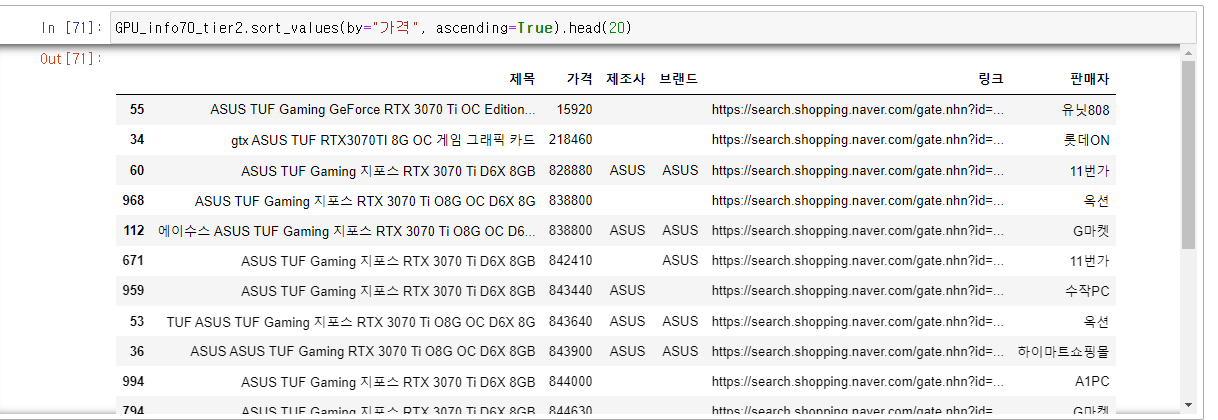
Task: Click seller 11번가 in row 671
Action: click(x=1090, y=260)
